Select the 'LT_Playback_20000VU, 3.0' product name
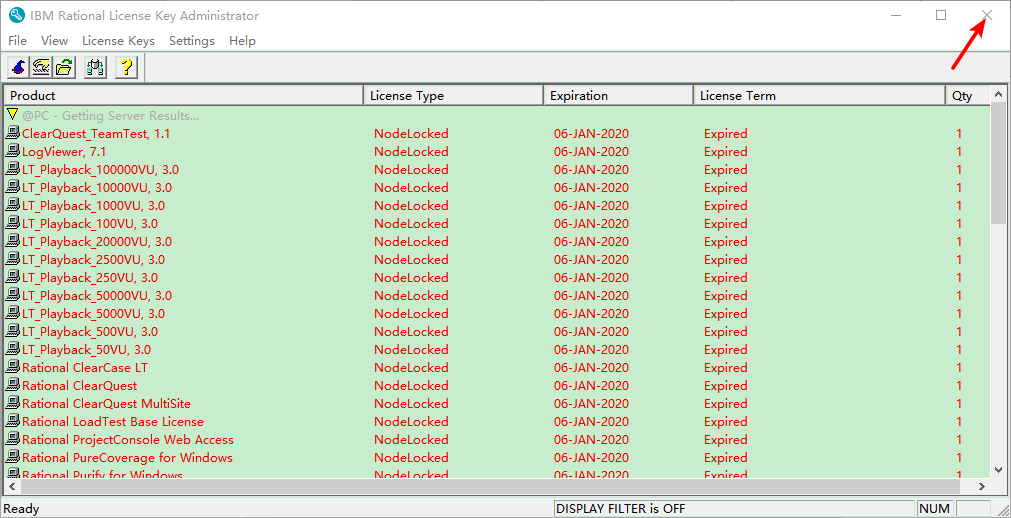 (x=97, y=242)
